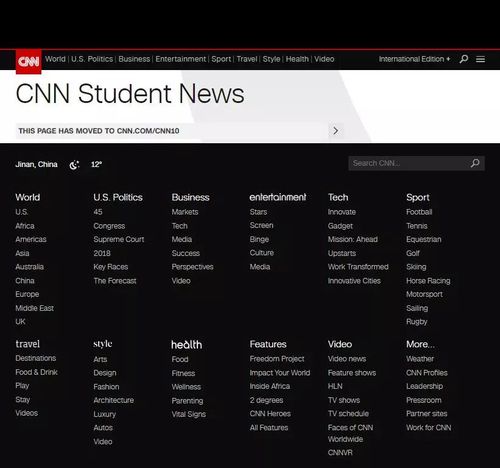Go to Sport in top navigation bar
The image size is (500, 468).
tap(221, 59)
